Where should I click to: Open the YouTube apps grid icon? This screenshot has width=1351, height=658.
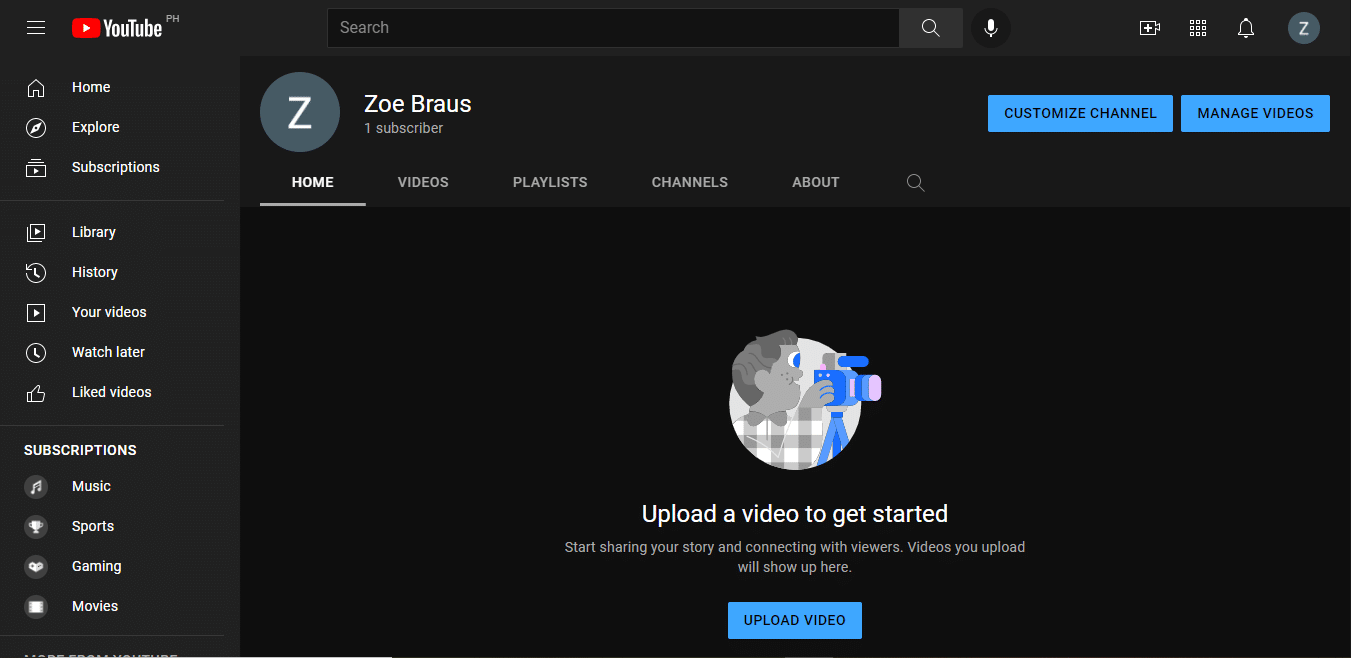tap(1198, 28)
